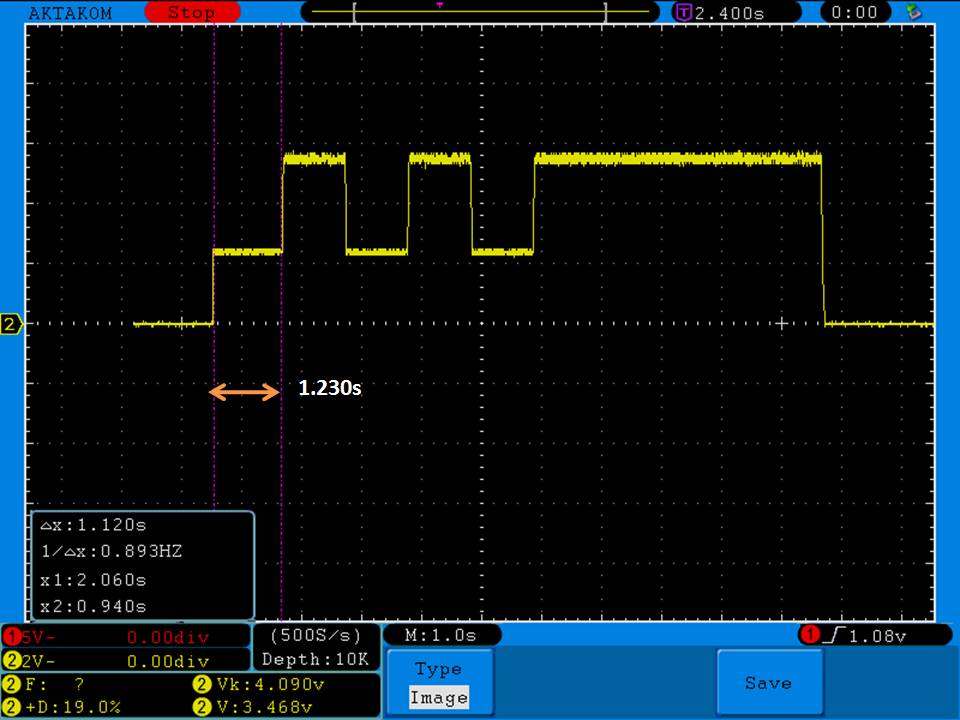Open the Type Image selection menu
This screenshot has height=720, width=960.
point(438,683)
